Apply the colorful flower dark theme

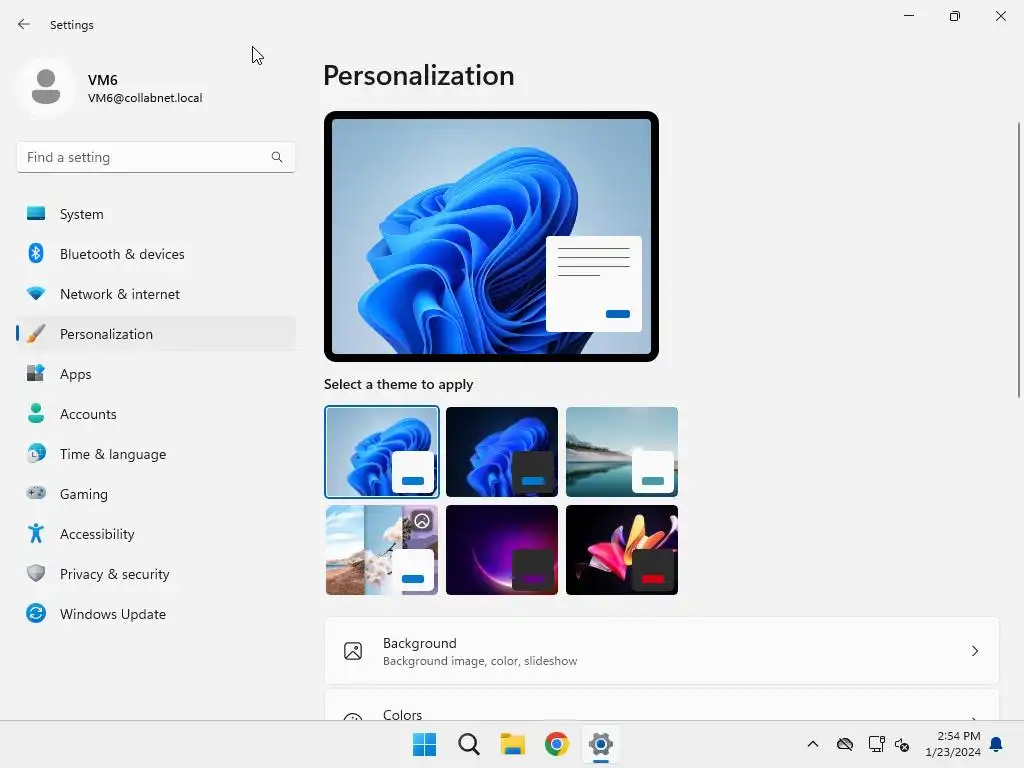tap(622, 549)
